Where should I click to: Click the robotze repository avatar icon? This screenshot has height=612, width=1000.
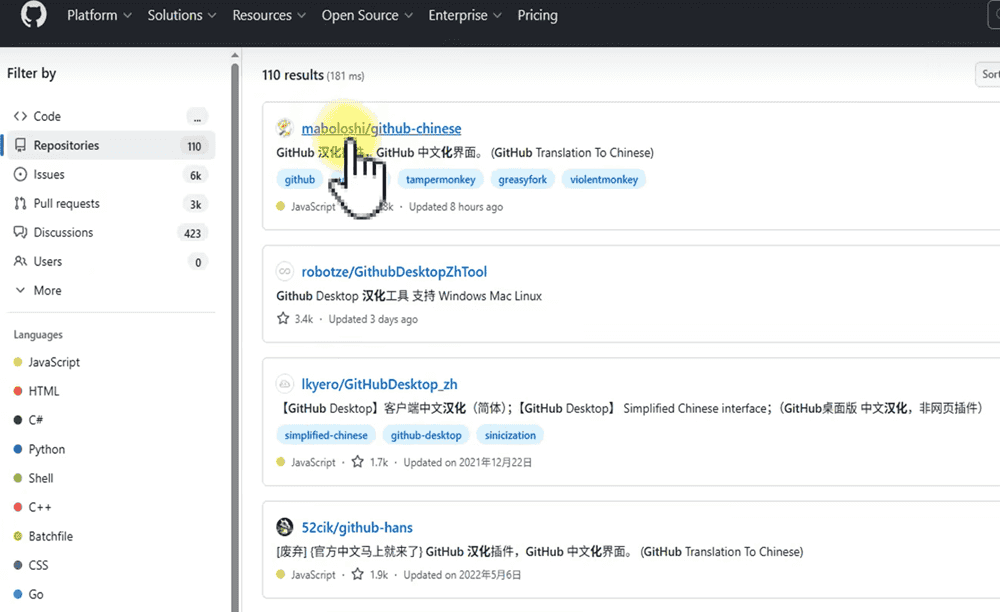coord(285,272)
